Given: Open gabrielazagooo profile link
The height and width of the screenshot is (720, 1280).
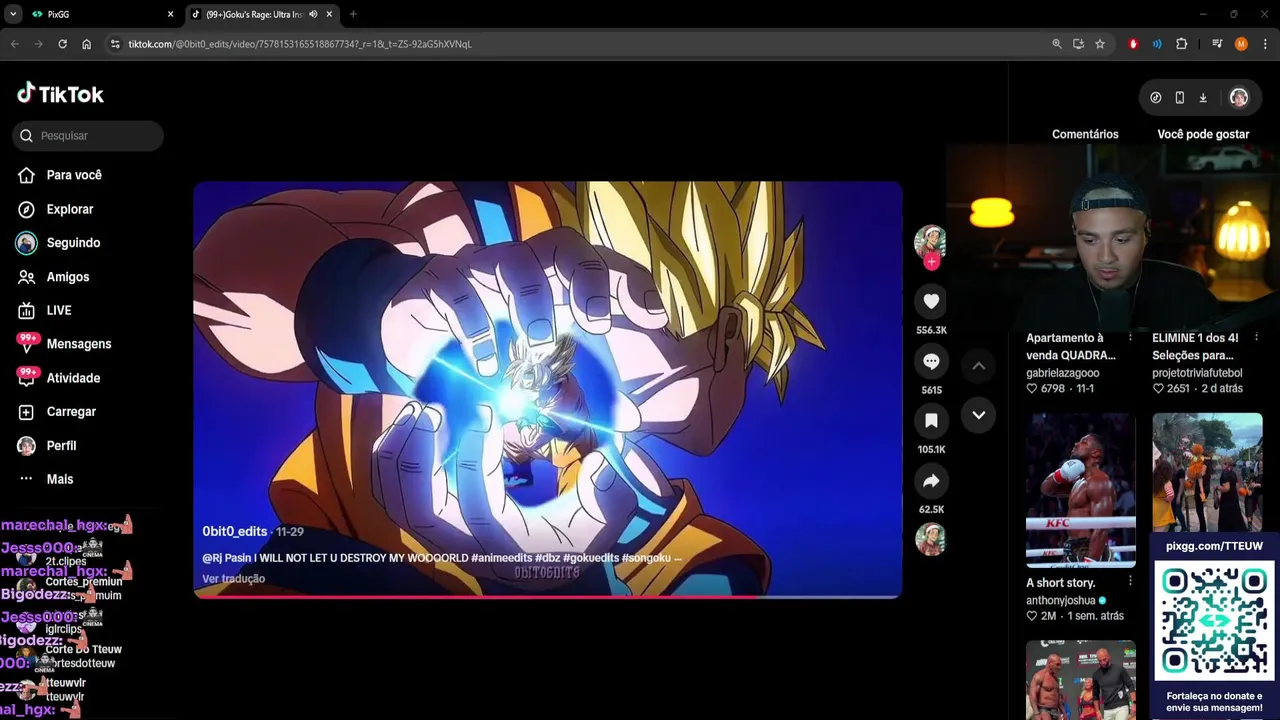Looking at the screenshot, I should pyautogui.click(x=1062, y=373).
